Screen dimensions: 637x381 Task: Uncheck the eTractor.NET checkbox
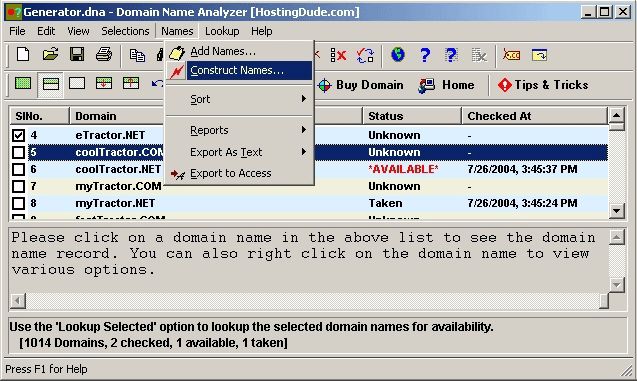18,135
